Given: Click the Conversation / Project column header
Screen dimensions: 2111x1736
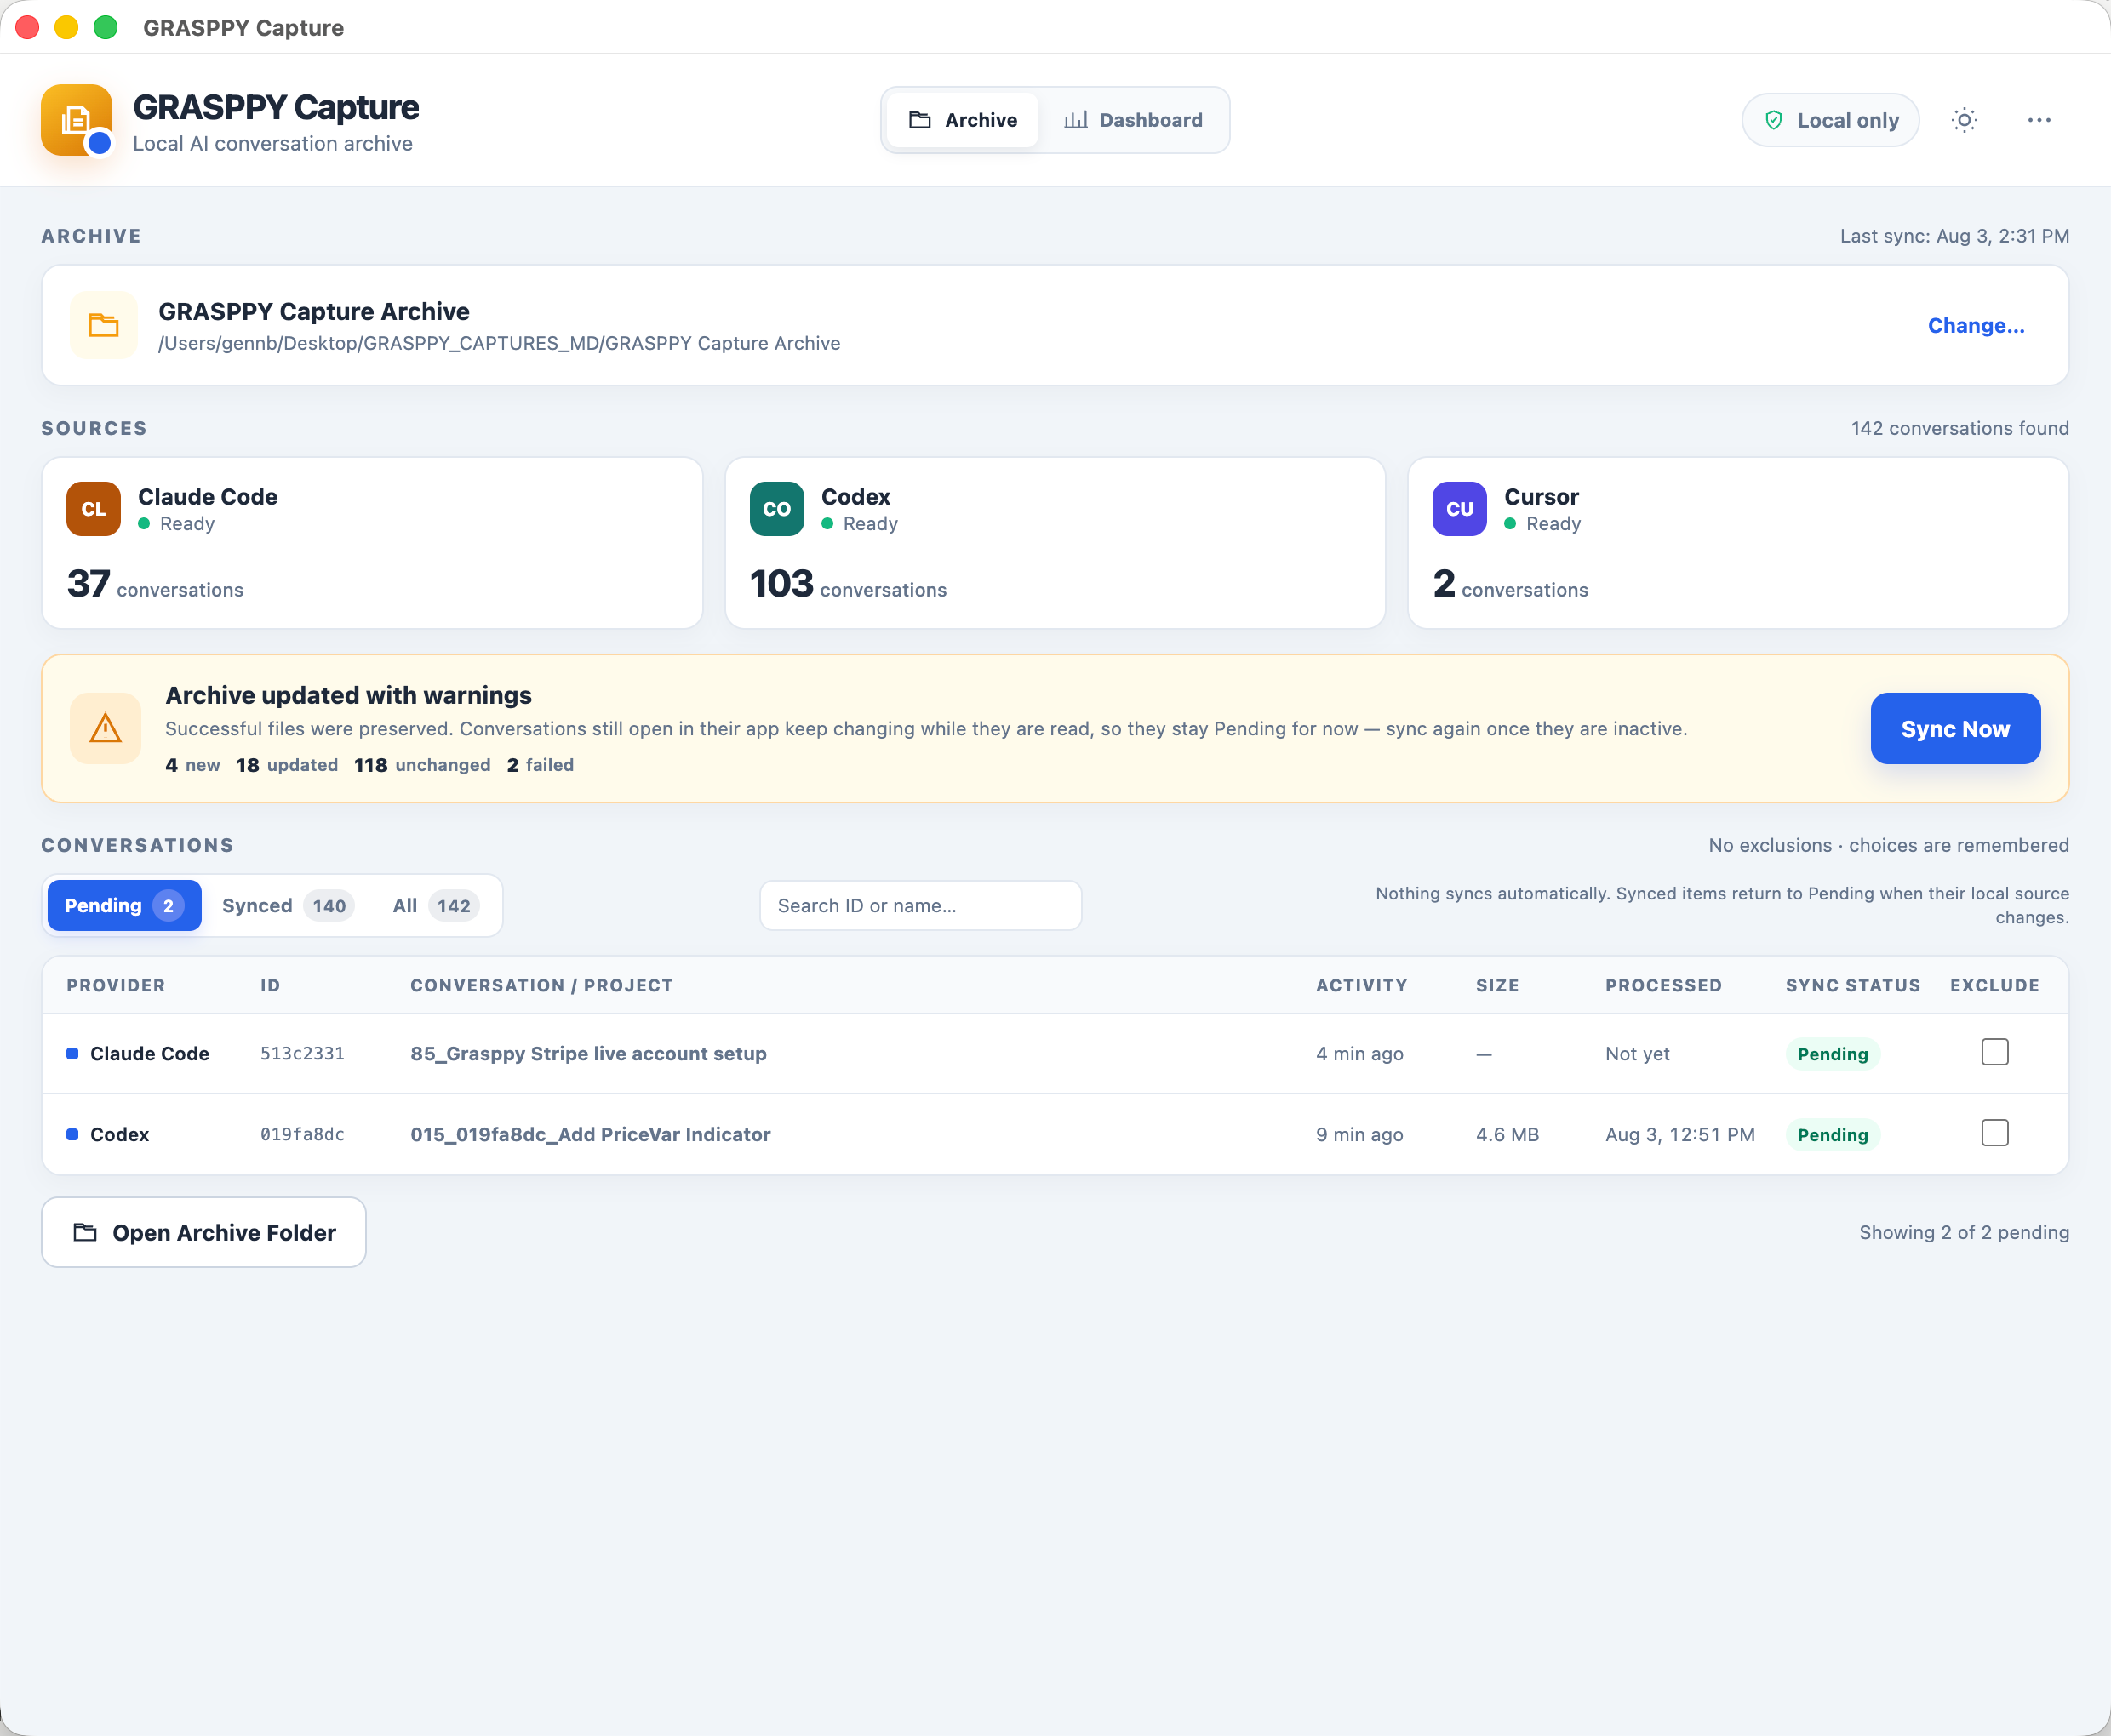Looking at the screenshot, I should tap(541, 985).
